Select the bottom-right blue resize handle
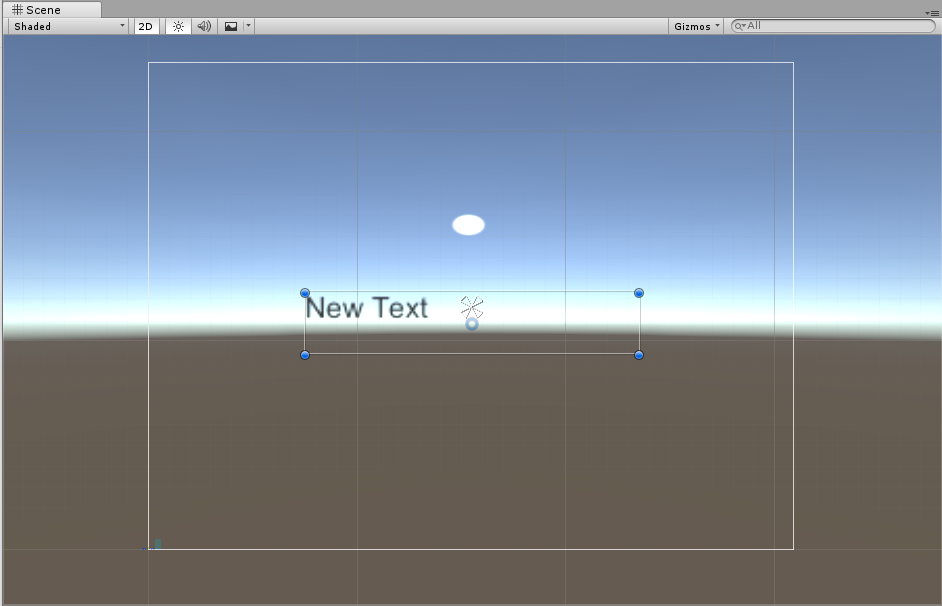The image size is (942, 606). pos(639,355)
